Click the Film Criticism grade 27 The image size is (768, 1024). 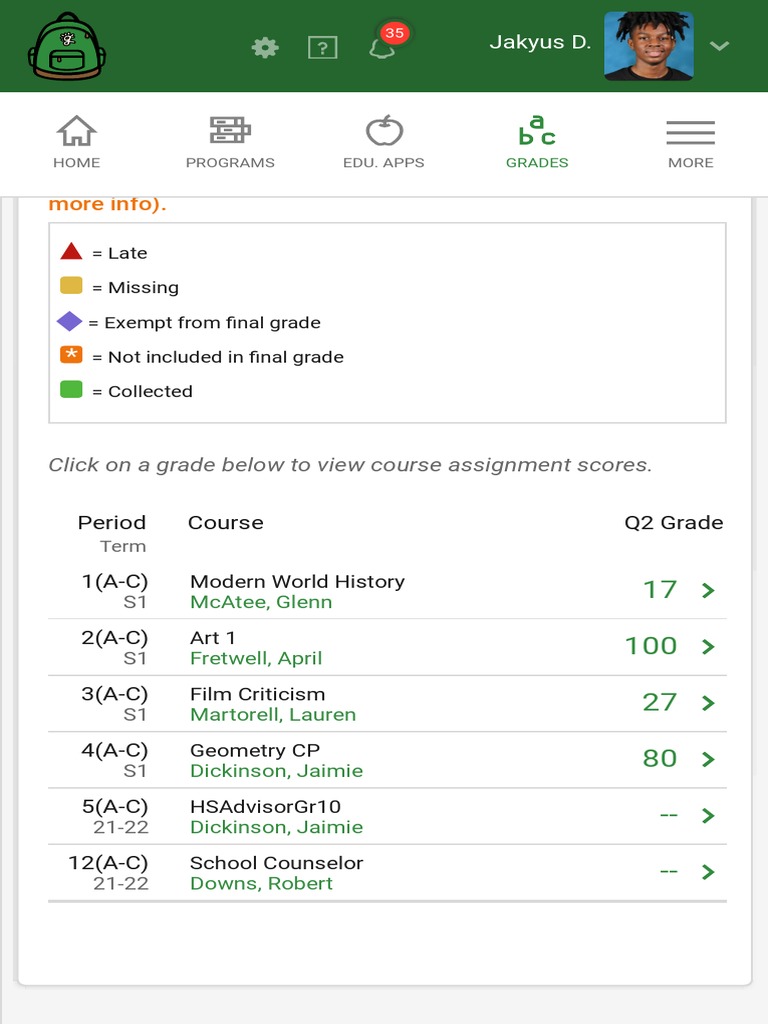click(x=660, y=702)
